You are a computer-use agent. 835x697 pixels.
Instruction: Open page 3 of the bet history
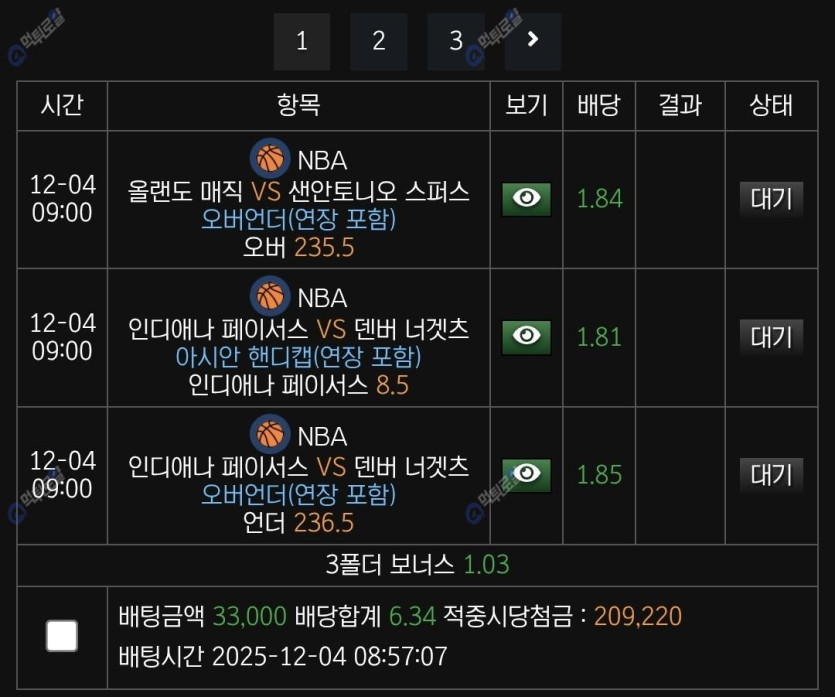point(455,41)
